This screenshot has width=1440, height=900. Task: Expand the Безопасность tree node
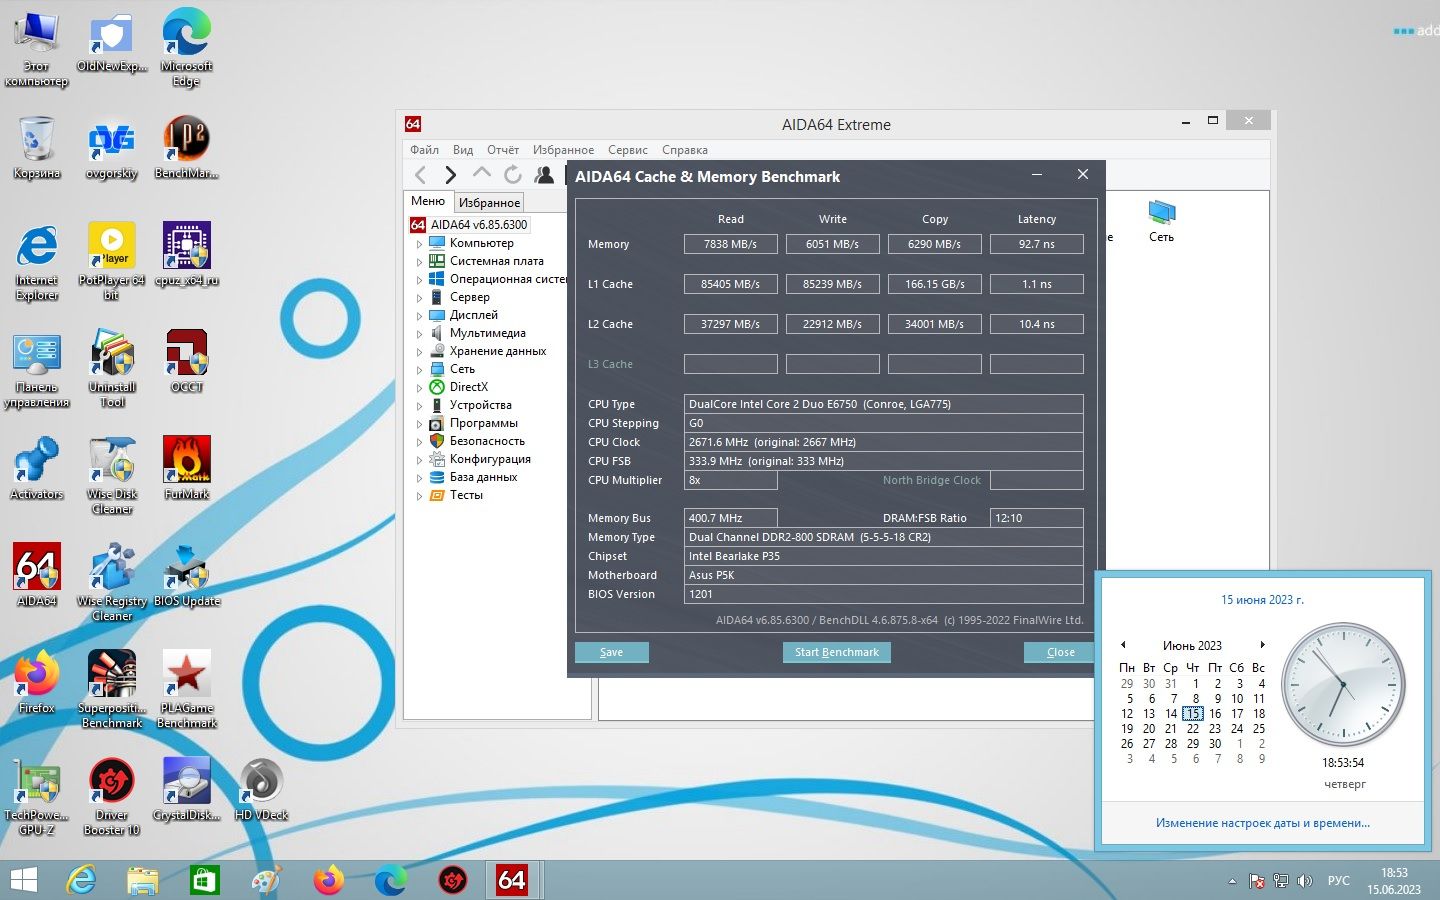(419, 441)
